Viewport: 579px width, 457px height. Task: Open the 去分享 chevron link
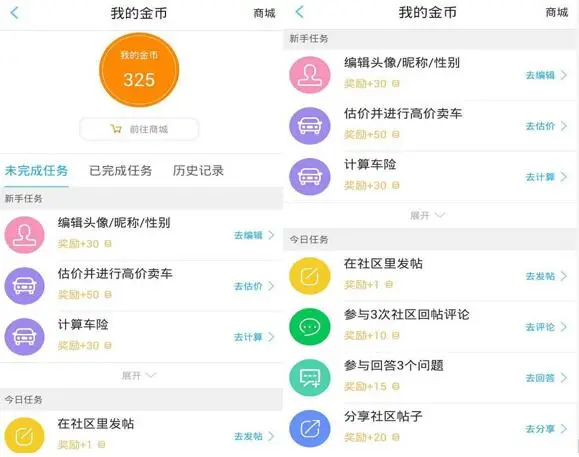click(546, 429)
